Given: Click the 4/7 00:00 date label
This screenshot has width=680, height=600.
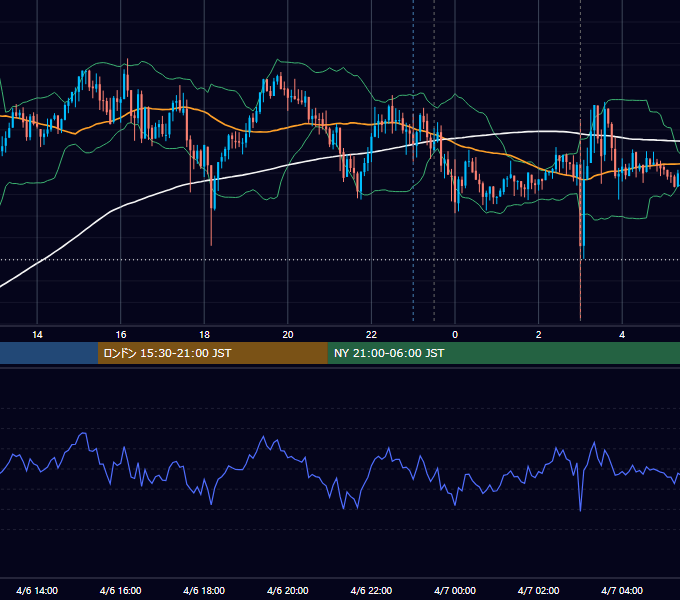Looking at the screenshot, I should click(455, 590).
